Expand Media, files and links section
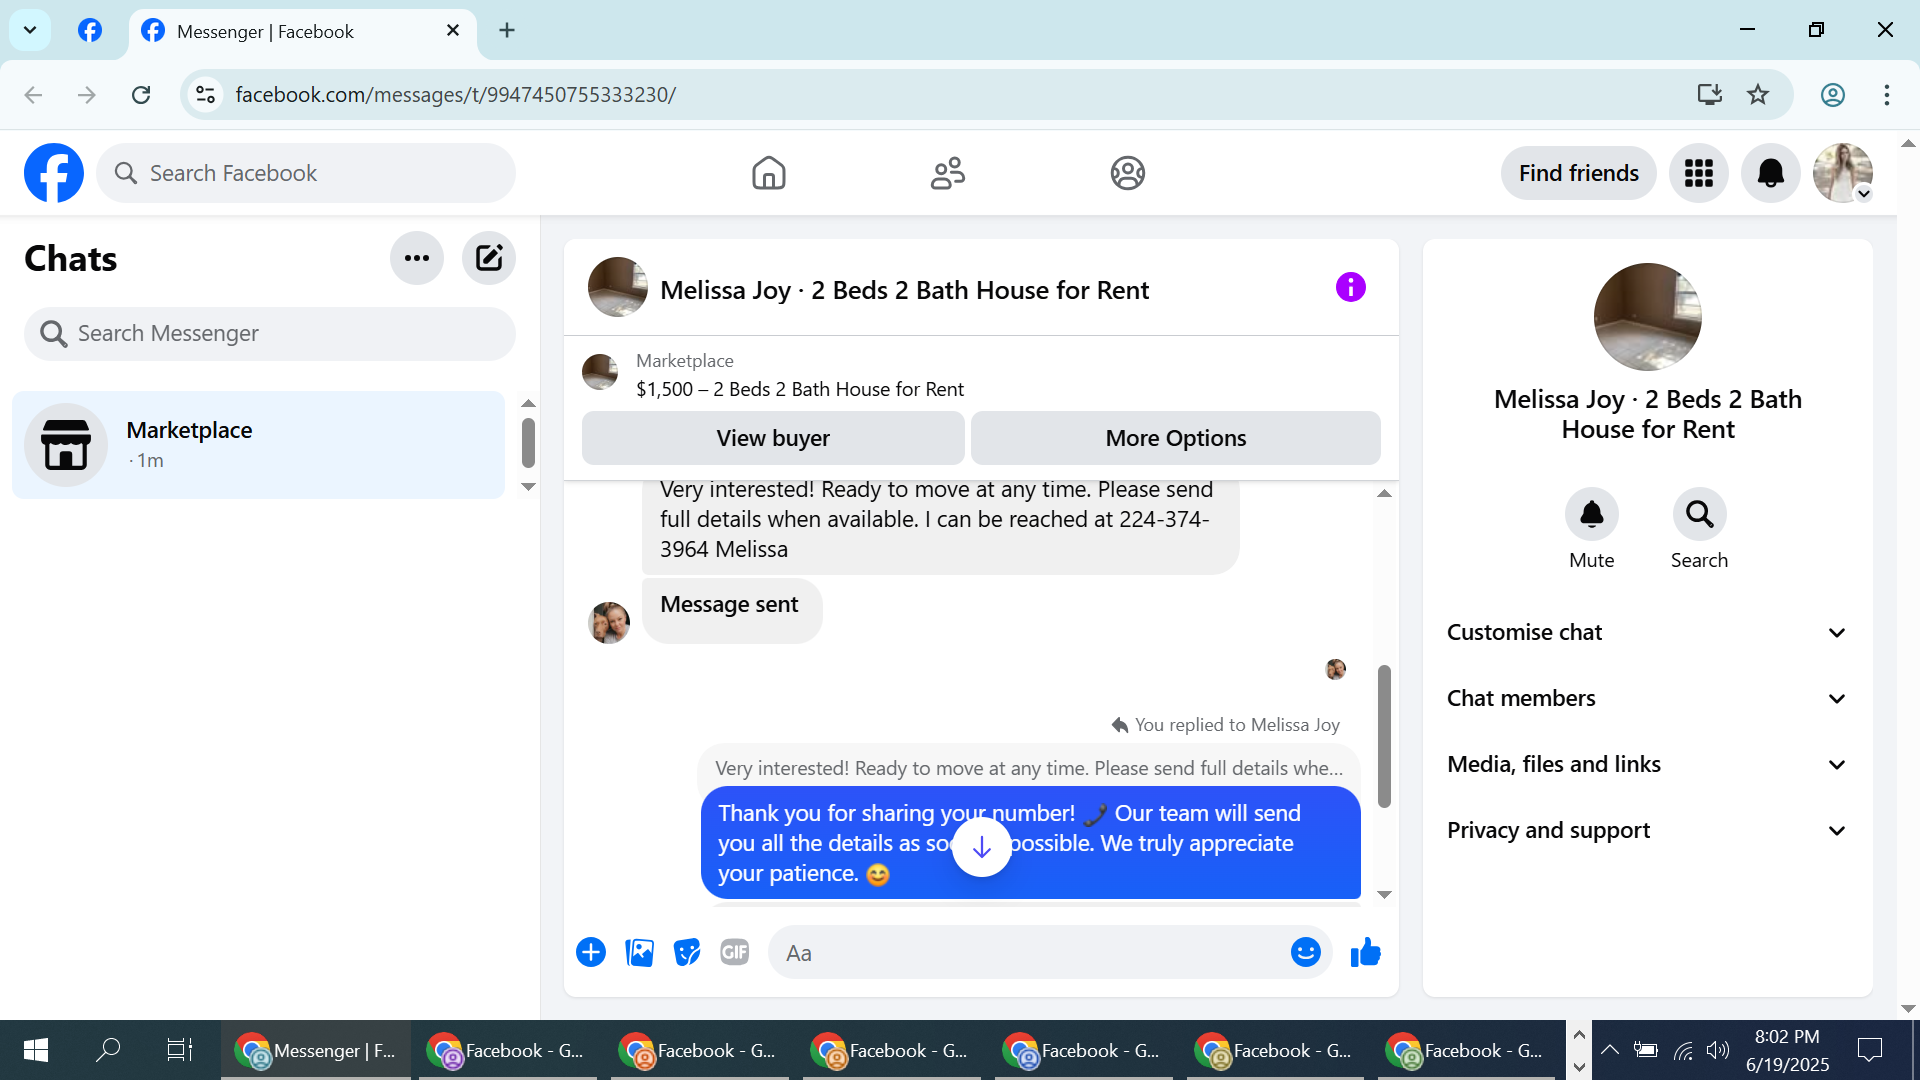The height and width of the screenshot is (1080, 1920). pyautogui.click(x=1648, y=764)
